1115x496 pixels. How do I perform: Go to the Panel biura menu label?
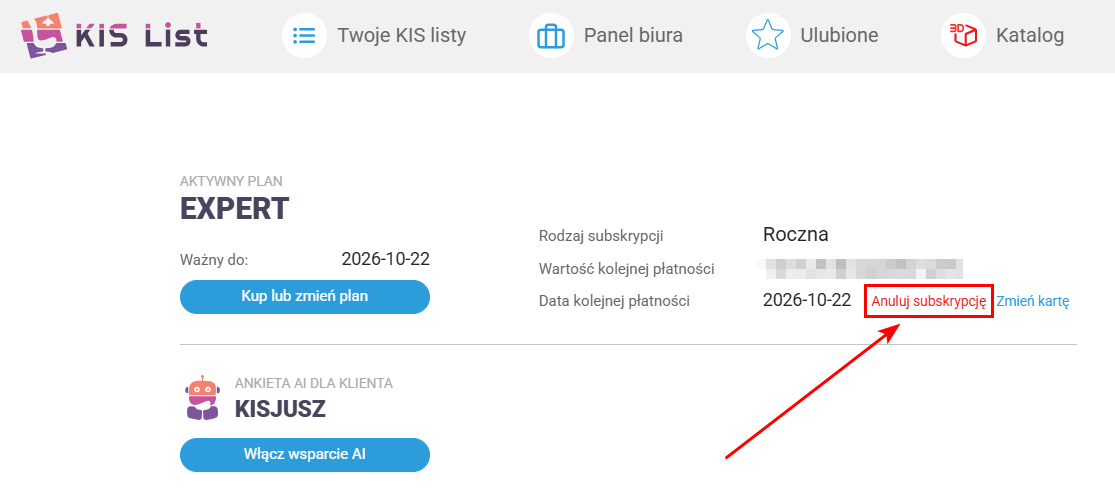[x=633, y=36]
